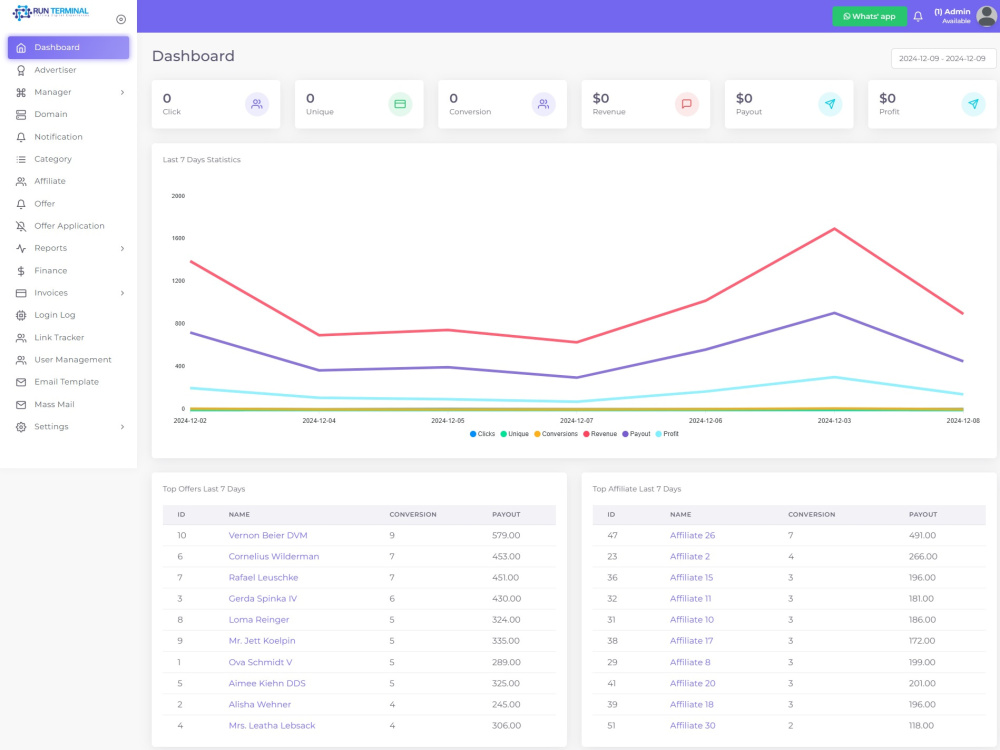This screenshot has width=1000, height=750.
Task: Toggle Unique series in chart legend
Action: 515,434
